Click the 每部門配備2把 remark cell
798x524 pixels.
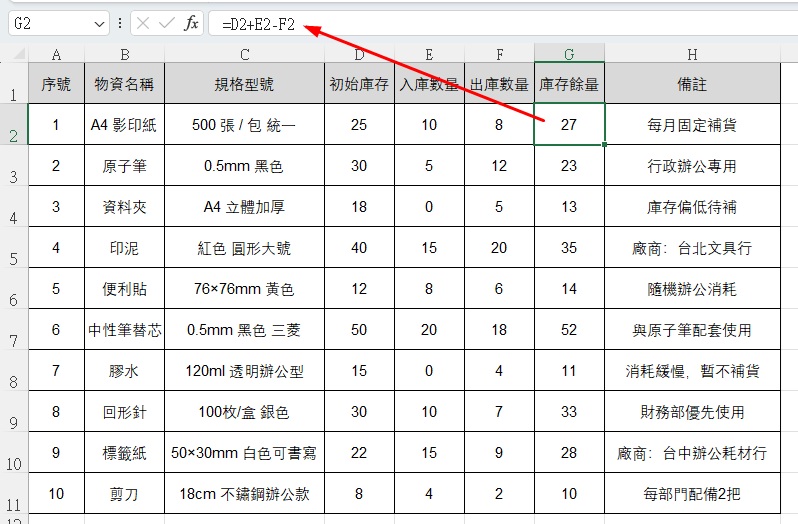[692, 493]
